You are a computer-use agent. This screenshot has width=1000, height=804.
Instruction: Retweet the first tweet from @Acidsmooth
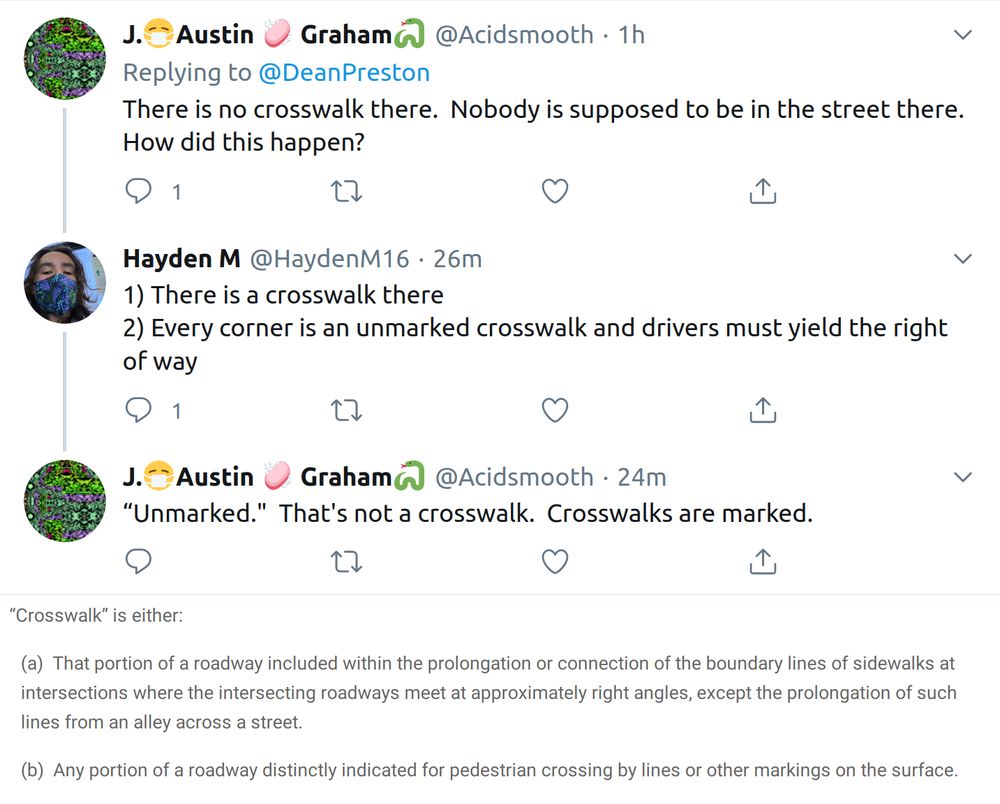[x=346, y=191]
